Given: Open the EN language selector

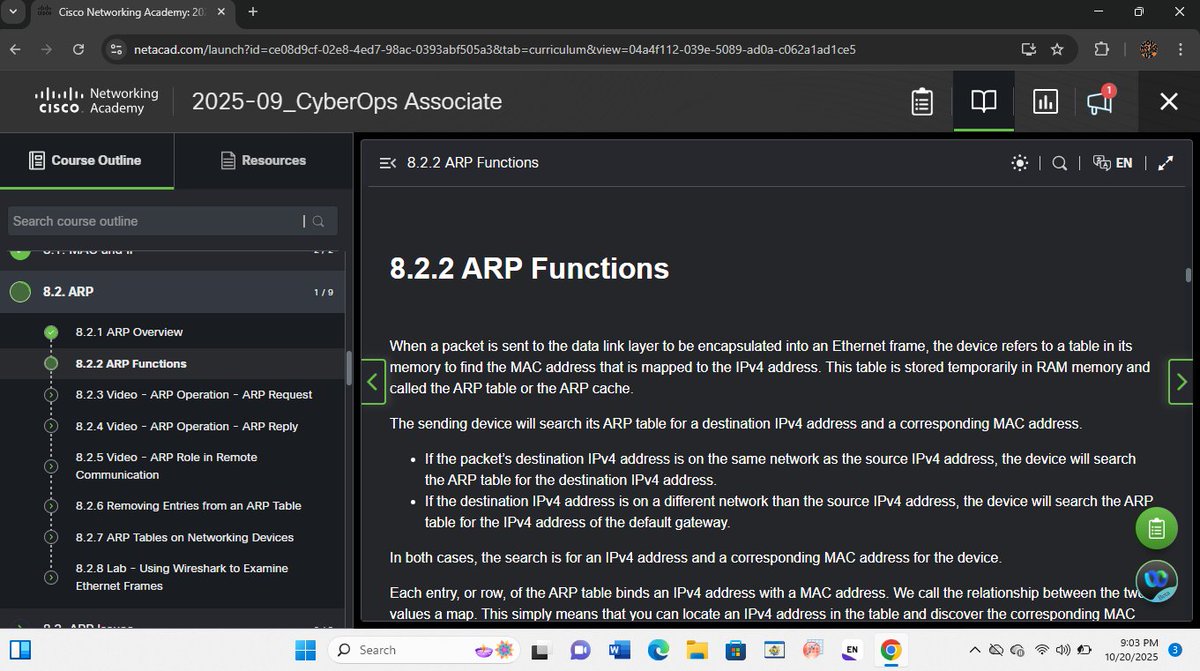Looking at the screenshot, I should [1113, 163].
